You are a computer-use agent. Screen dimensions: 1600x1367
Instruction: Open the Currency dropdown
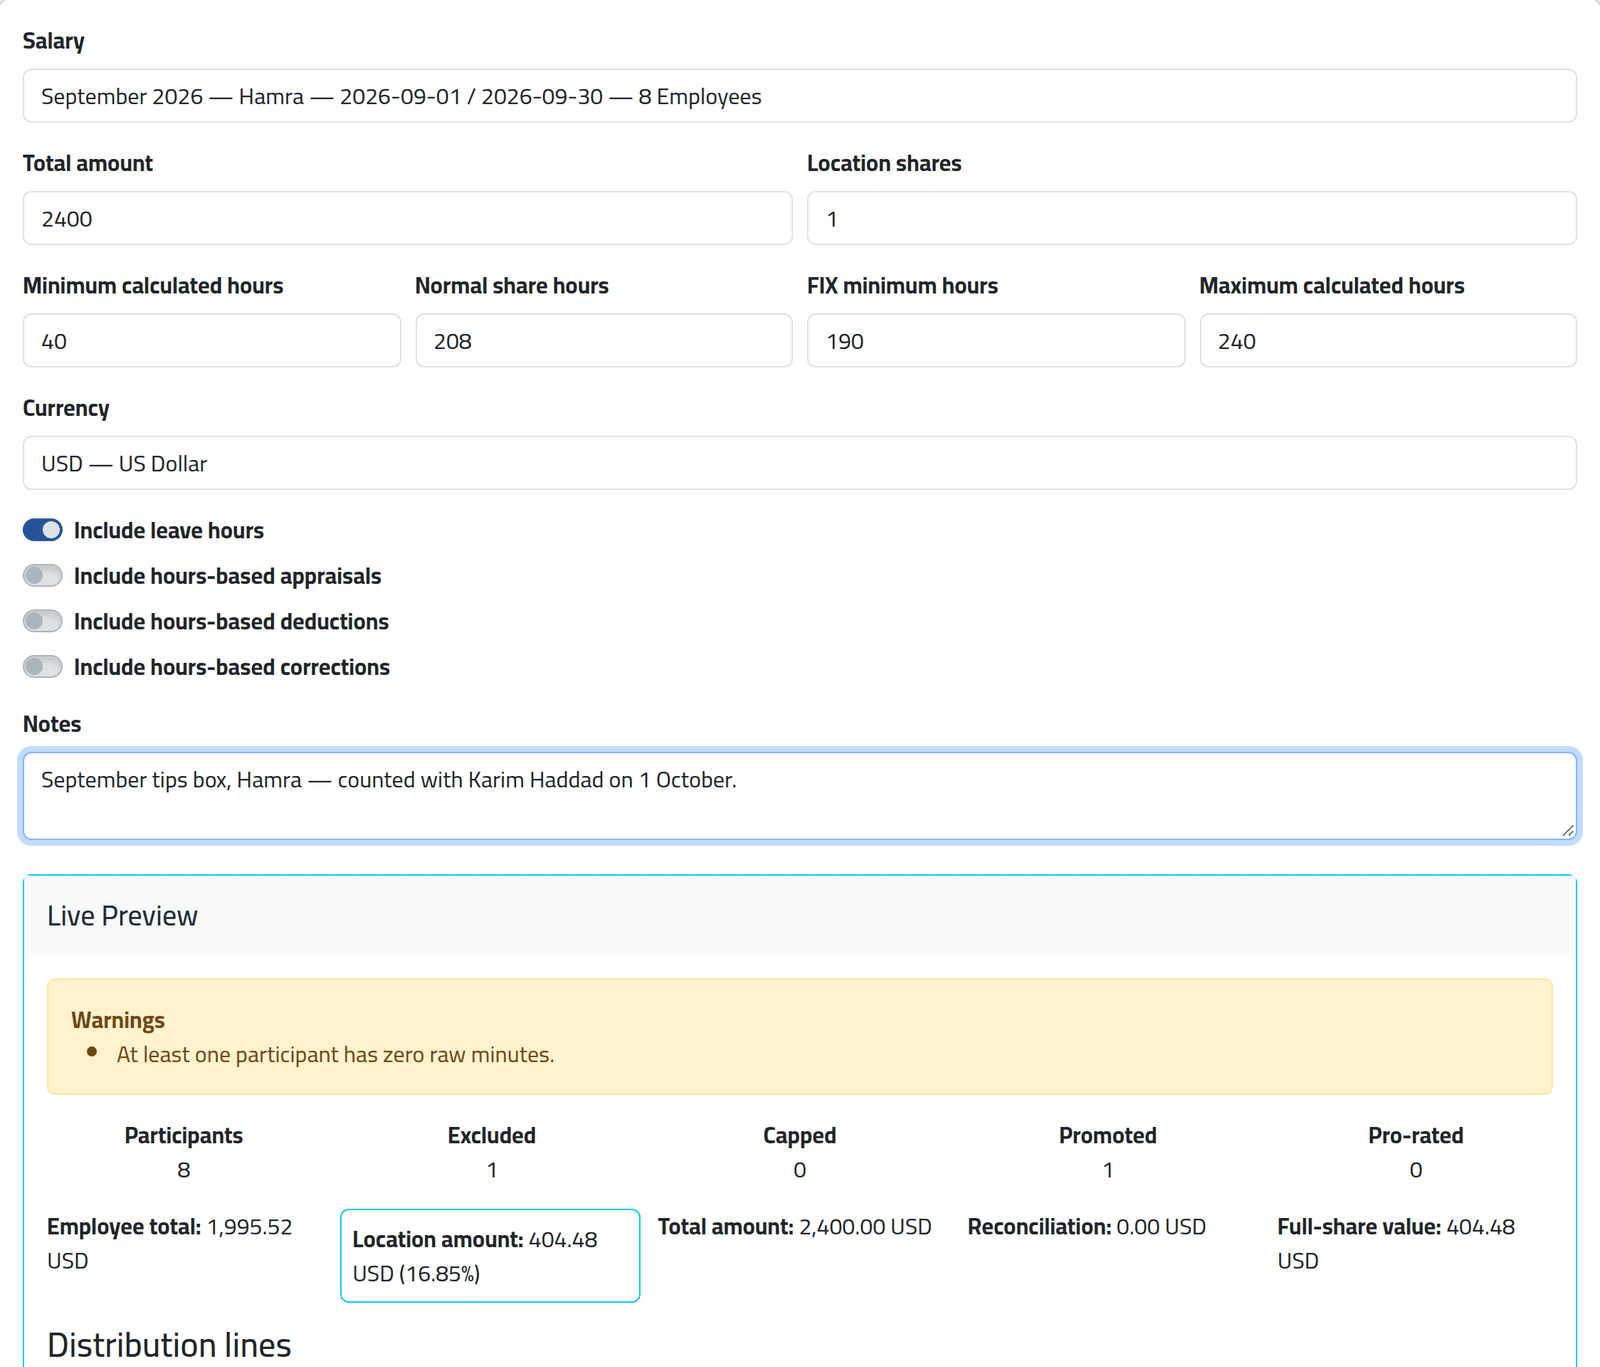pyautogui.click(x=799, y=463)
